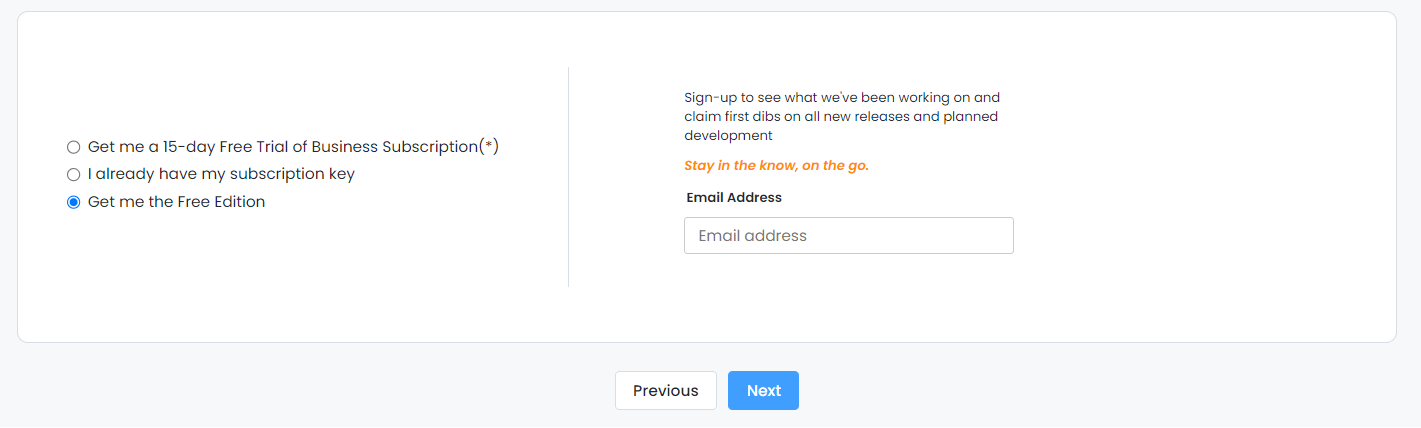The width and height of the screenshot is (1421, 428).
Task: Click the orange "on the go." phrase
Action: [x=835, y=166]
